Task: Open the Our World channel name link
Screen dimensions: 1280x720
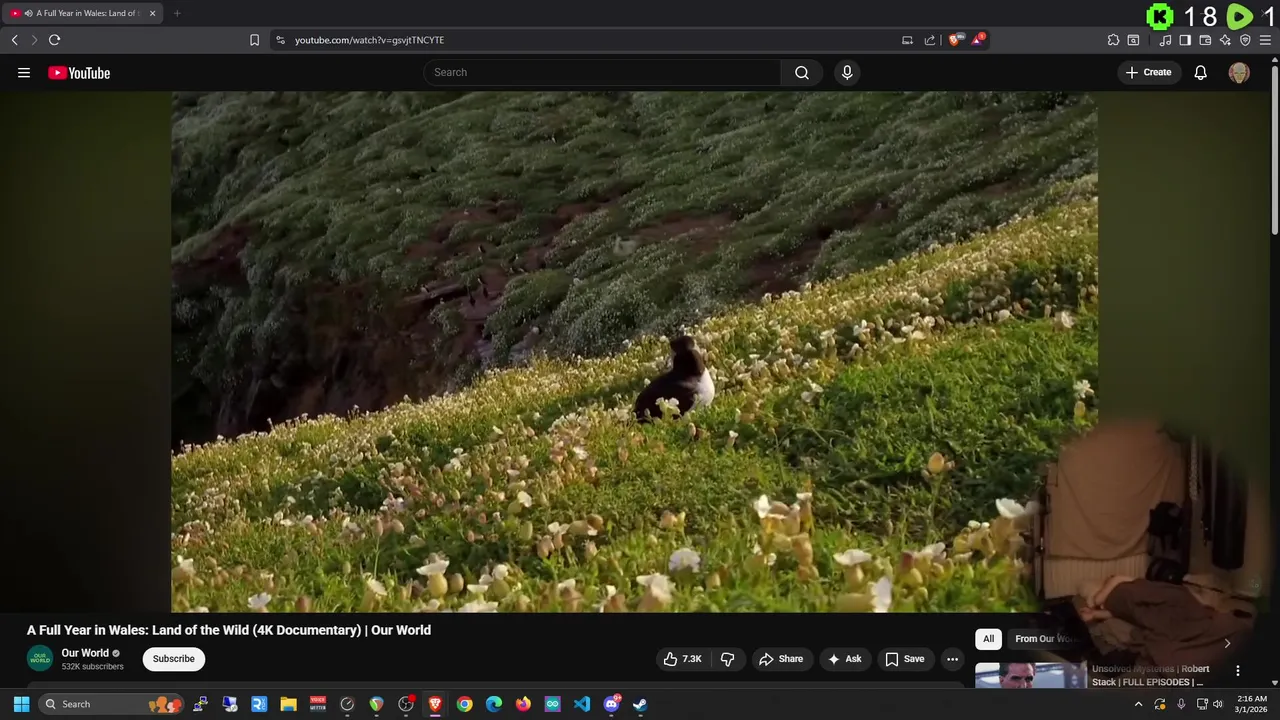Action: coord(85,653)
